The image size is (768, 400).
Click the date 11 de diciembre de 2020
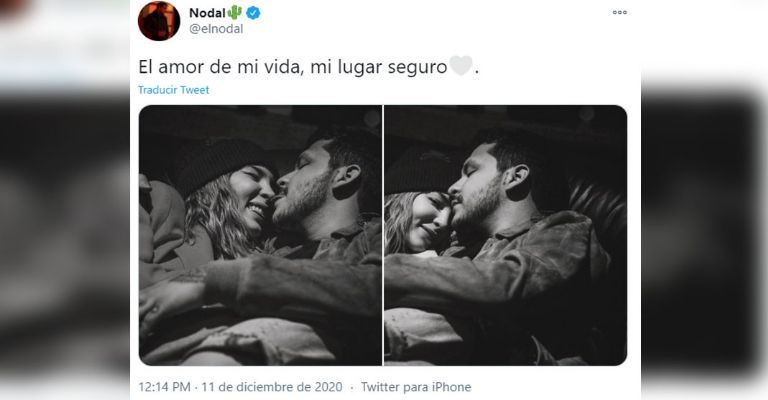(272, 387)
